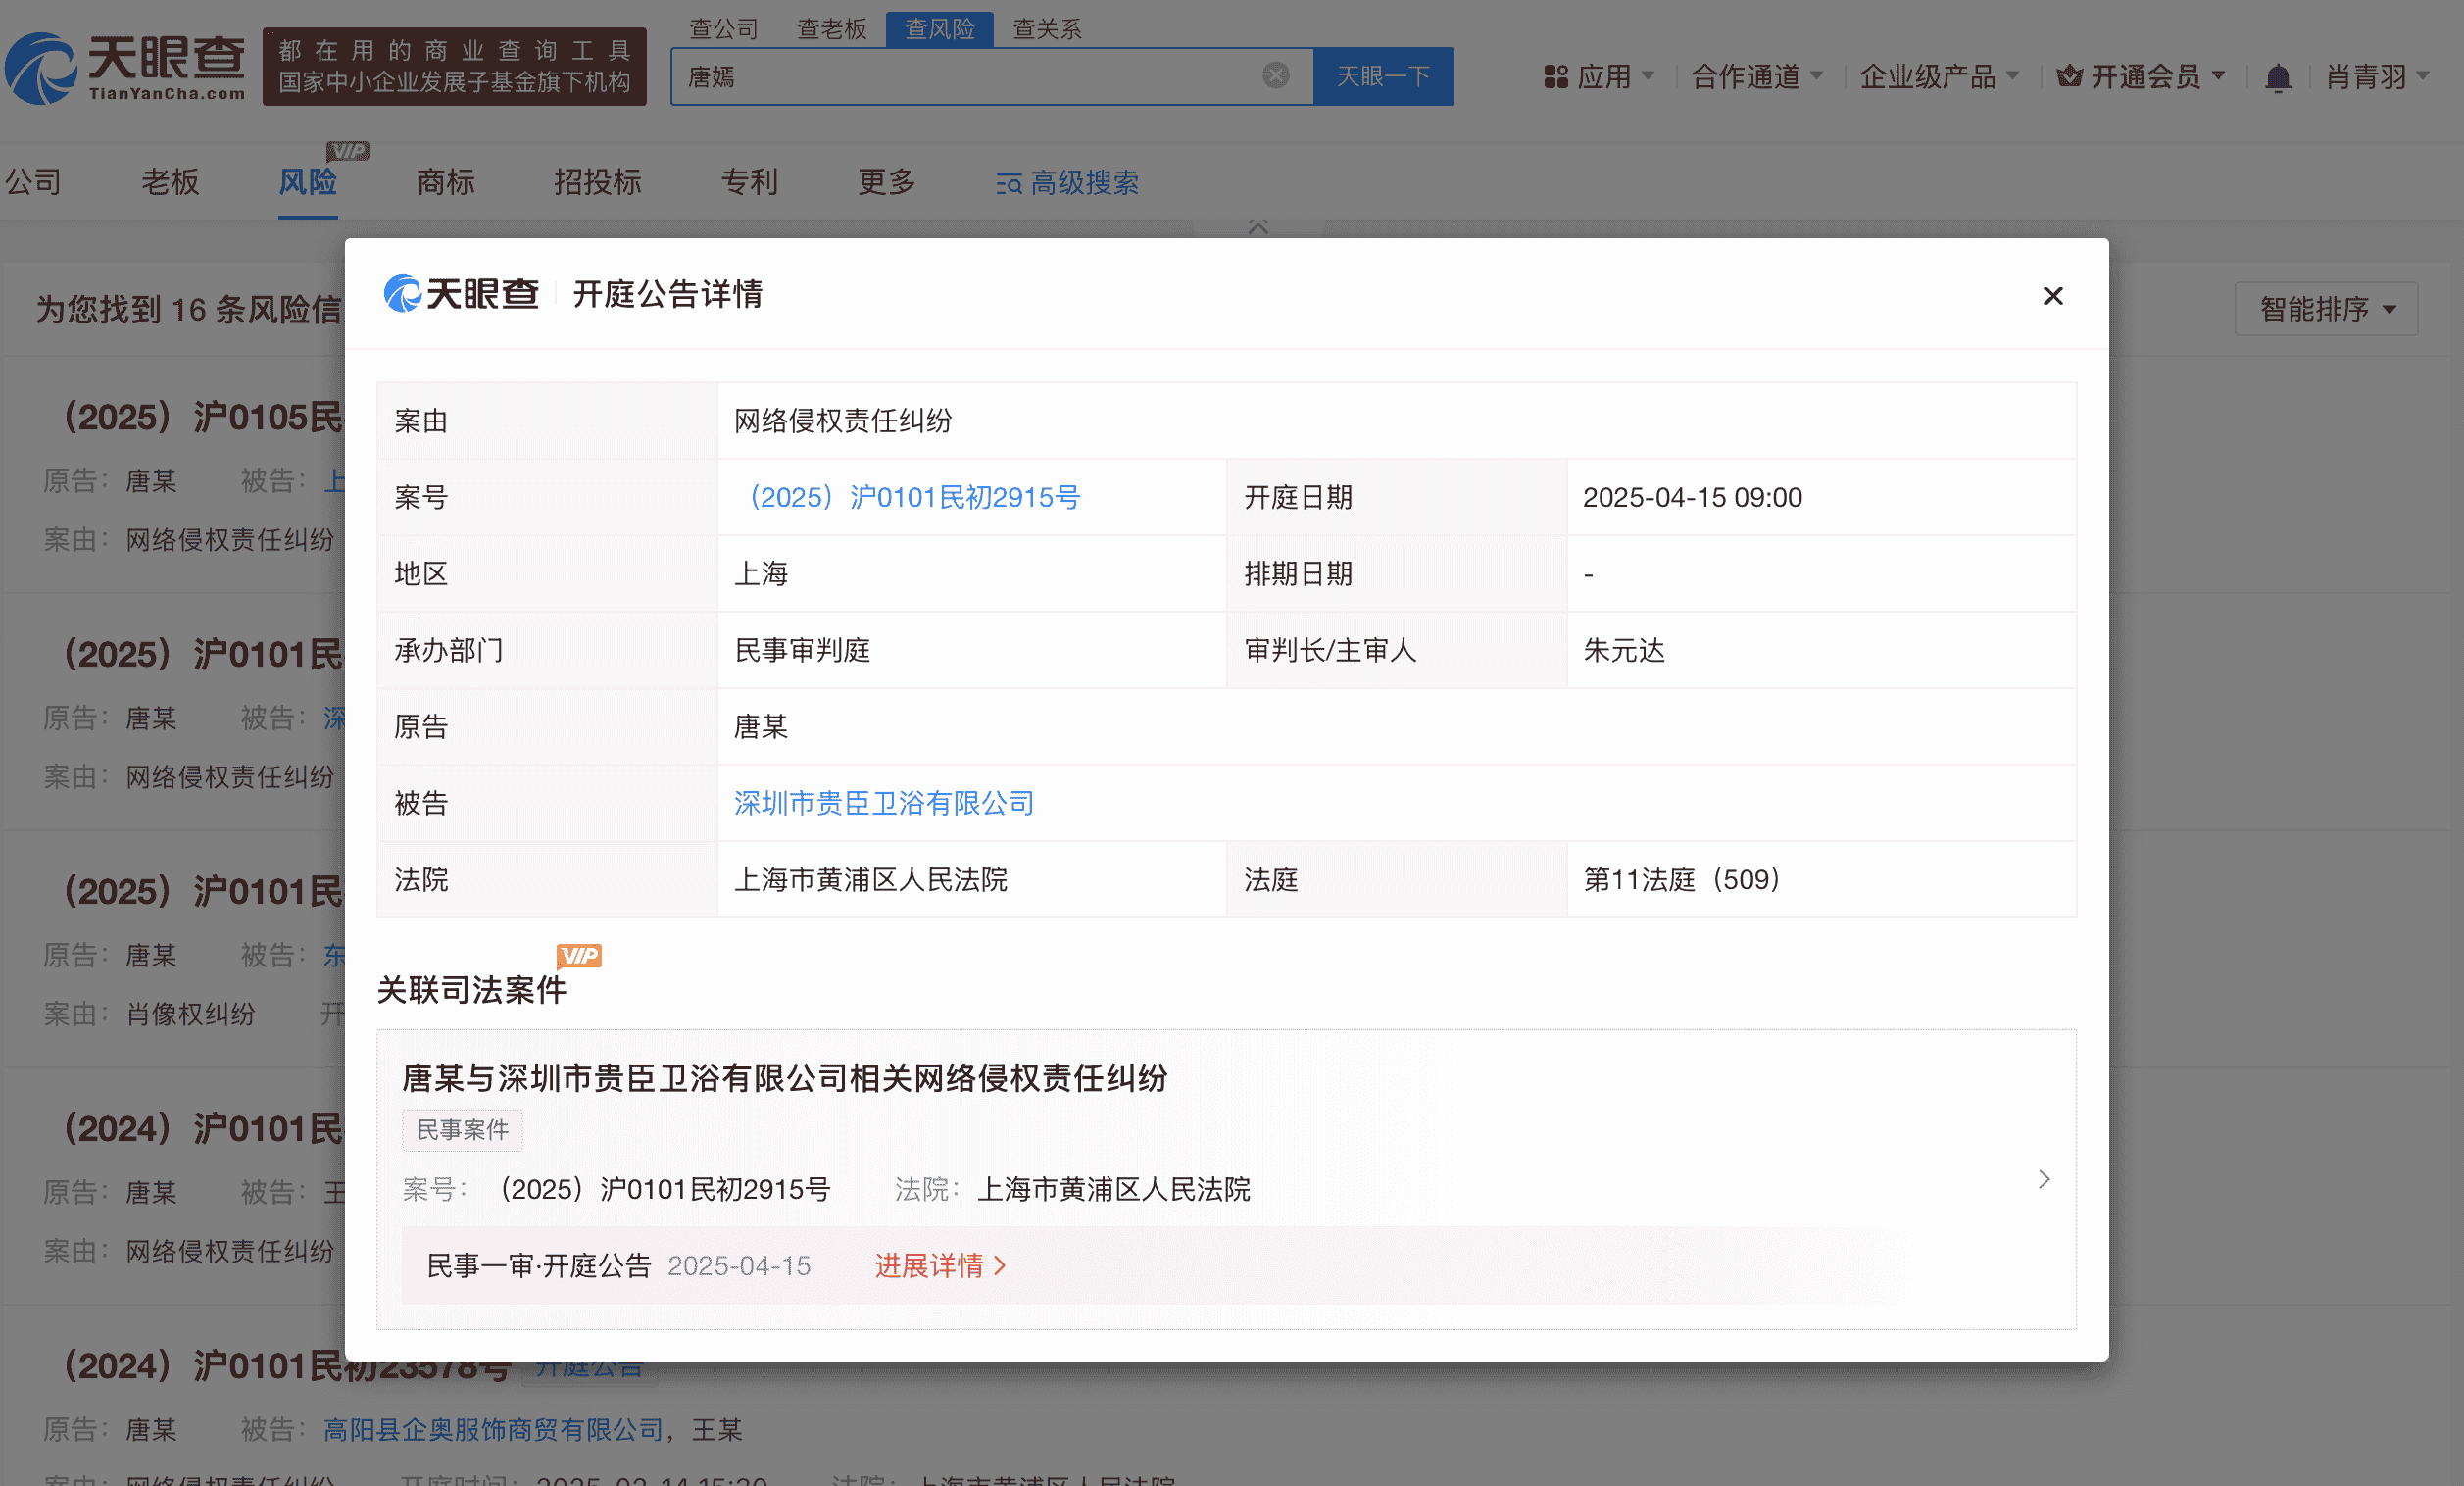The image size is (2464, 1486).
Task: Click the VIP badge on 关联司法案件
Action: tap(580, 955)
